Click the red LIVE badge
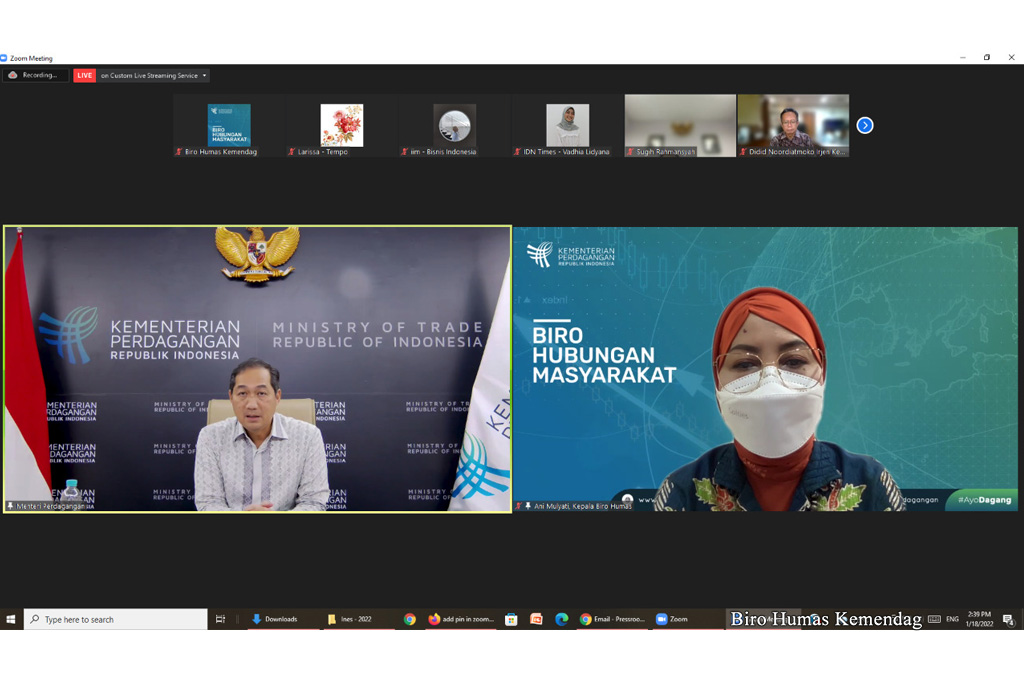This screenshot has height=682, width=1024. 85,75
